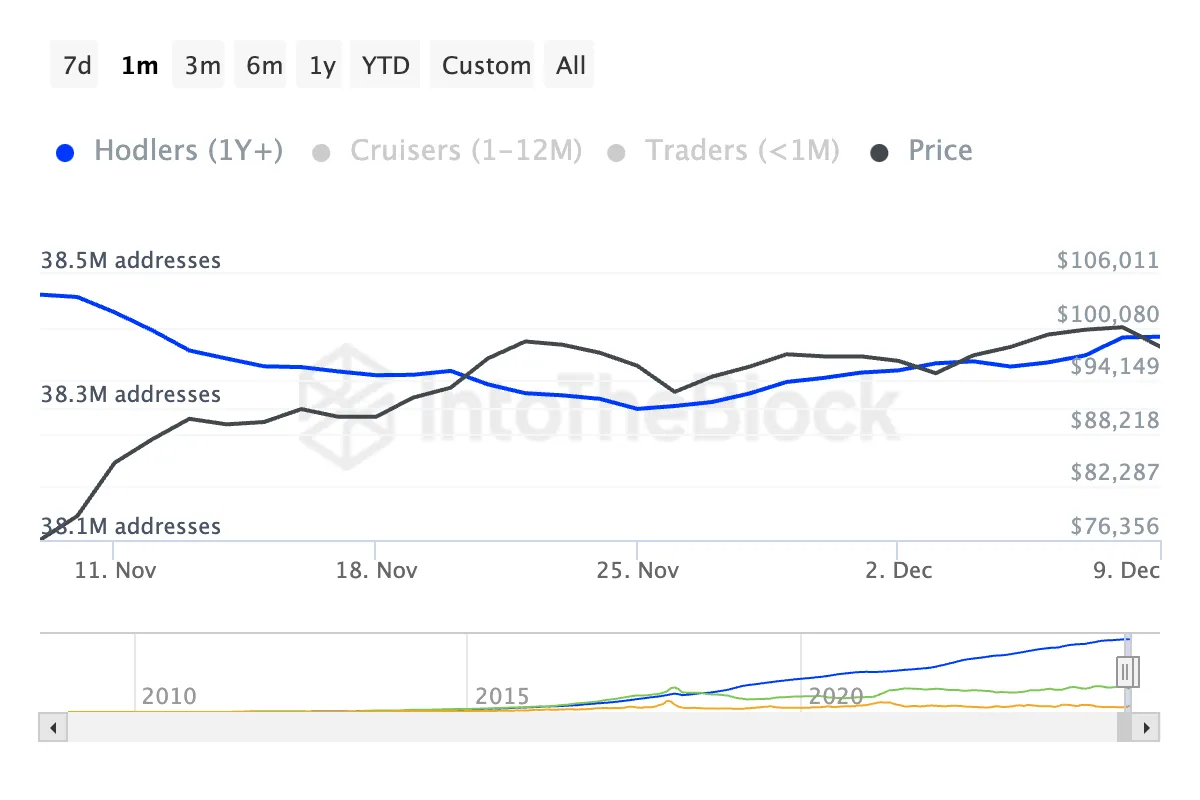Click the gray Traders legend dot

tap(617, 153)
